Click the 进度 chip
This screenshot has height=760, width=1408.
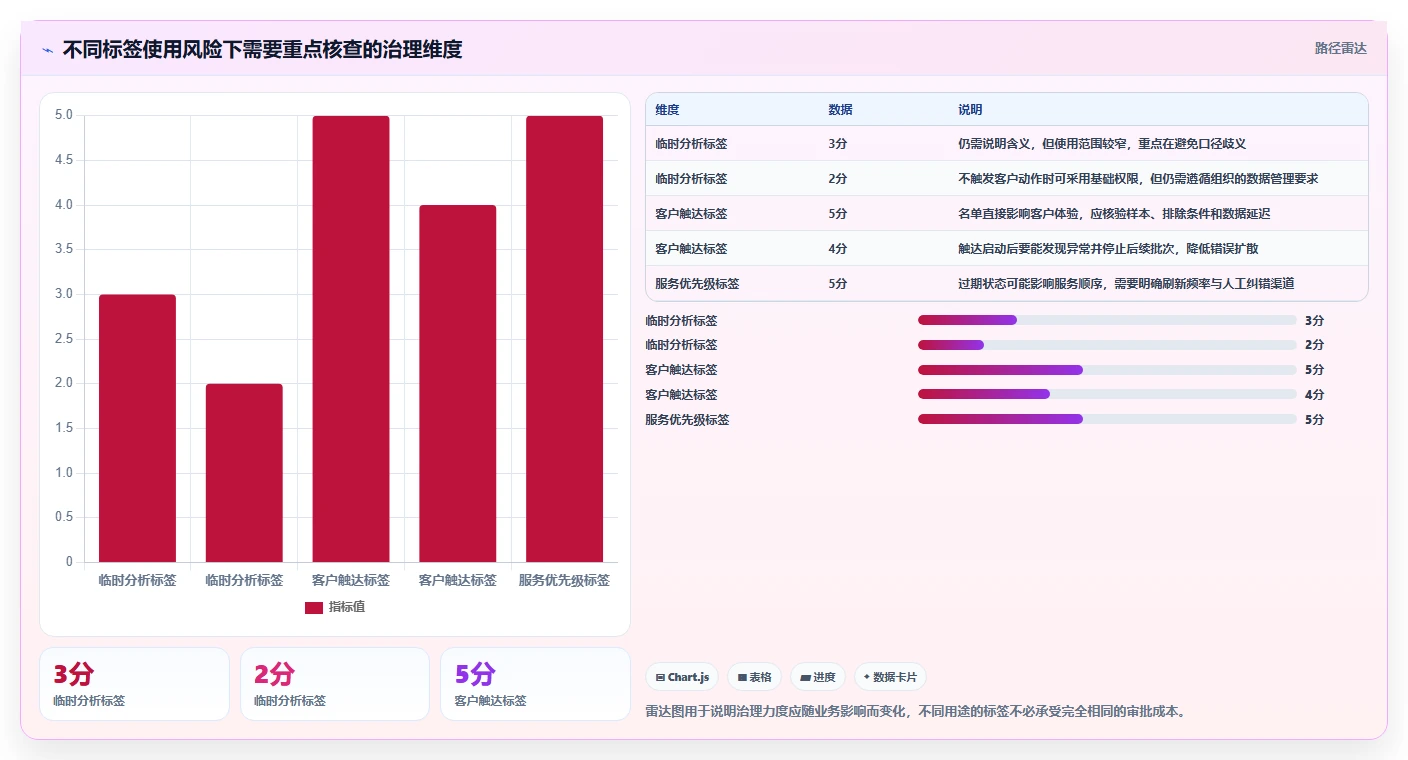(x=818, y=677)
